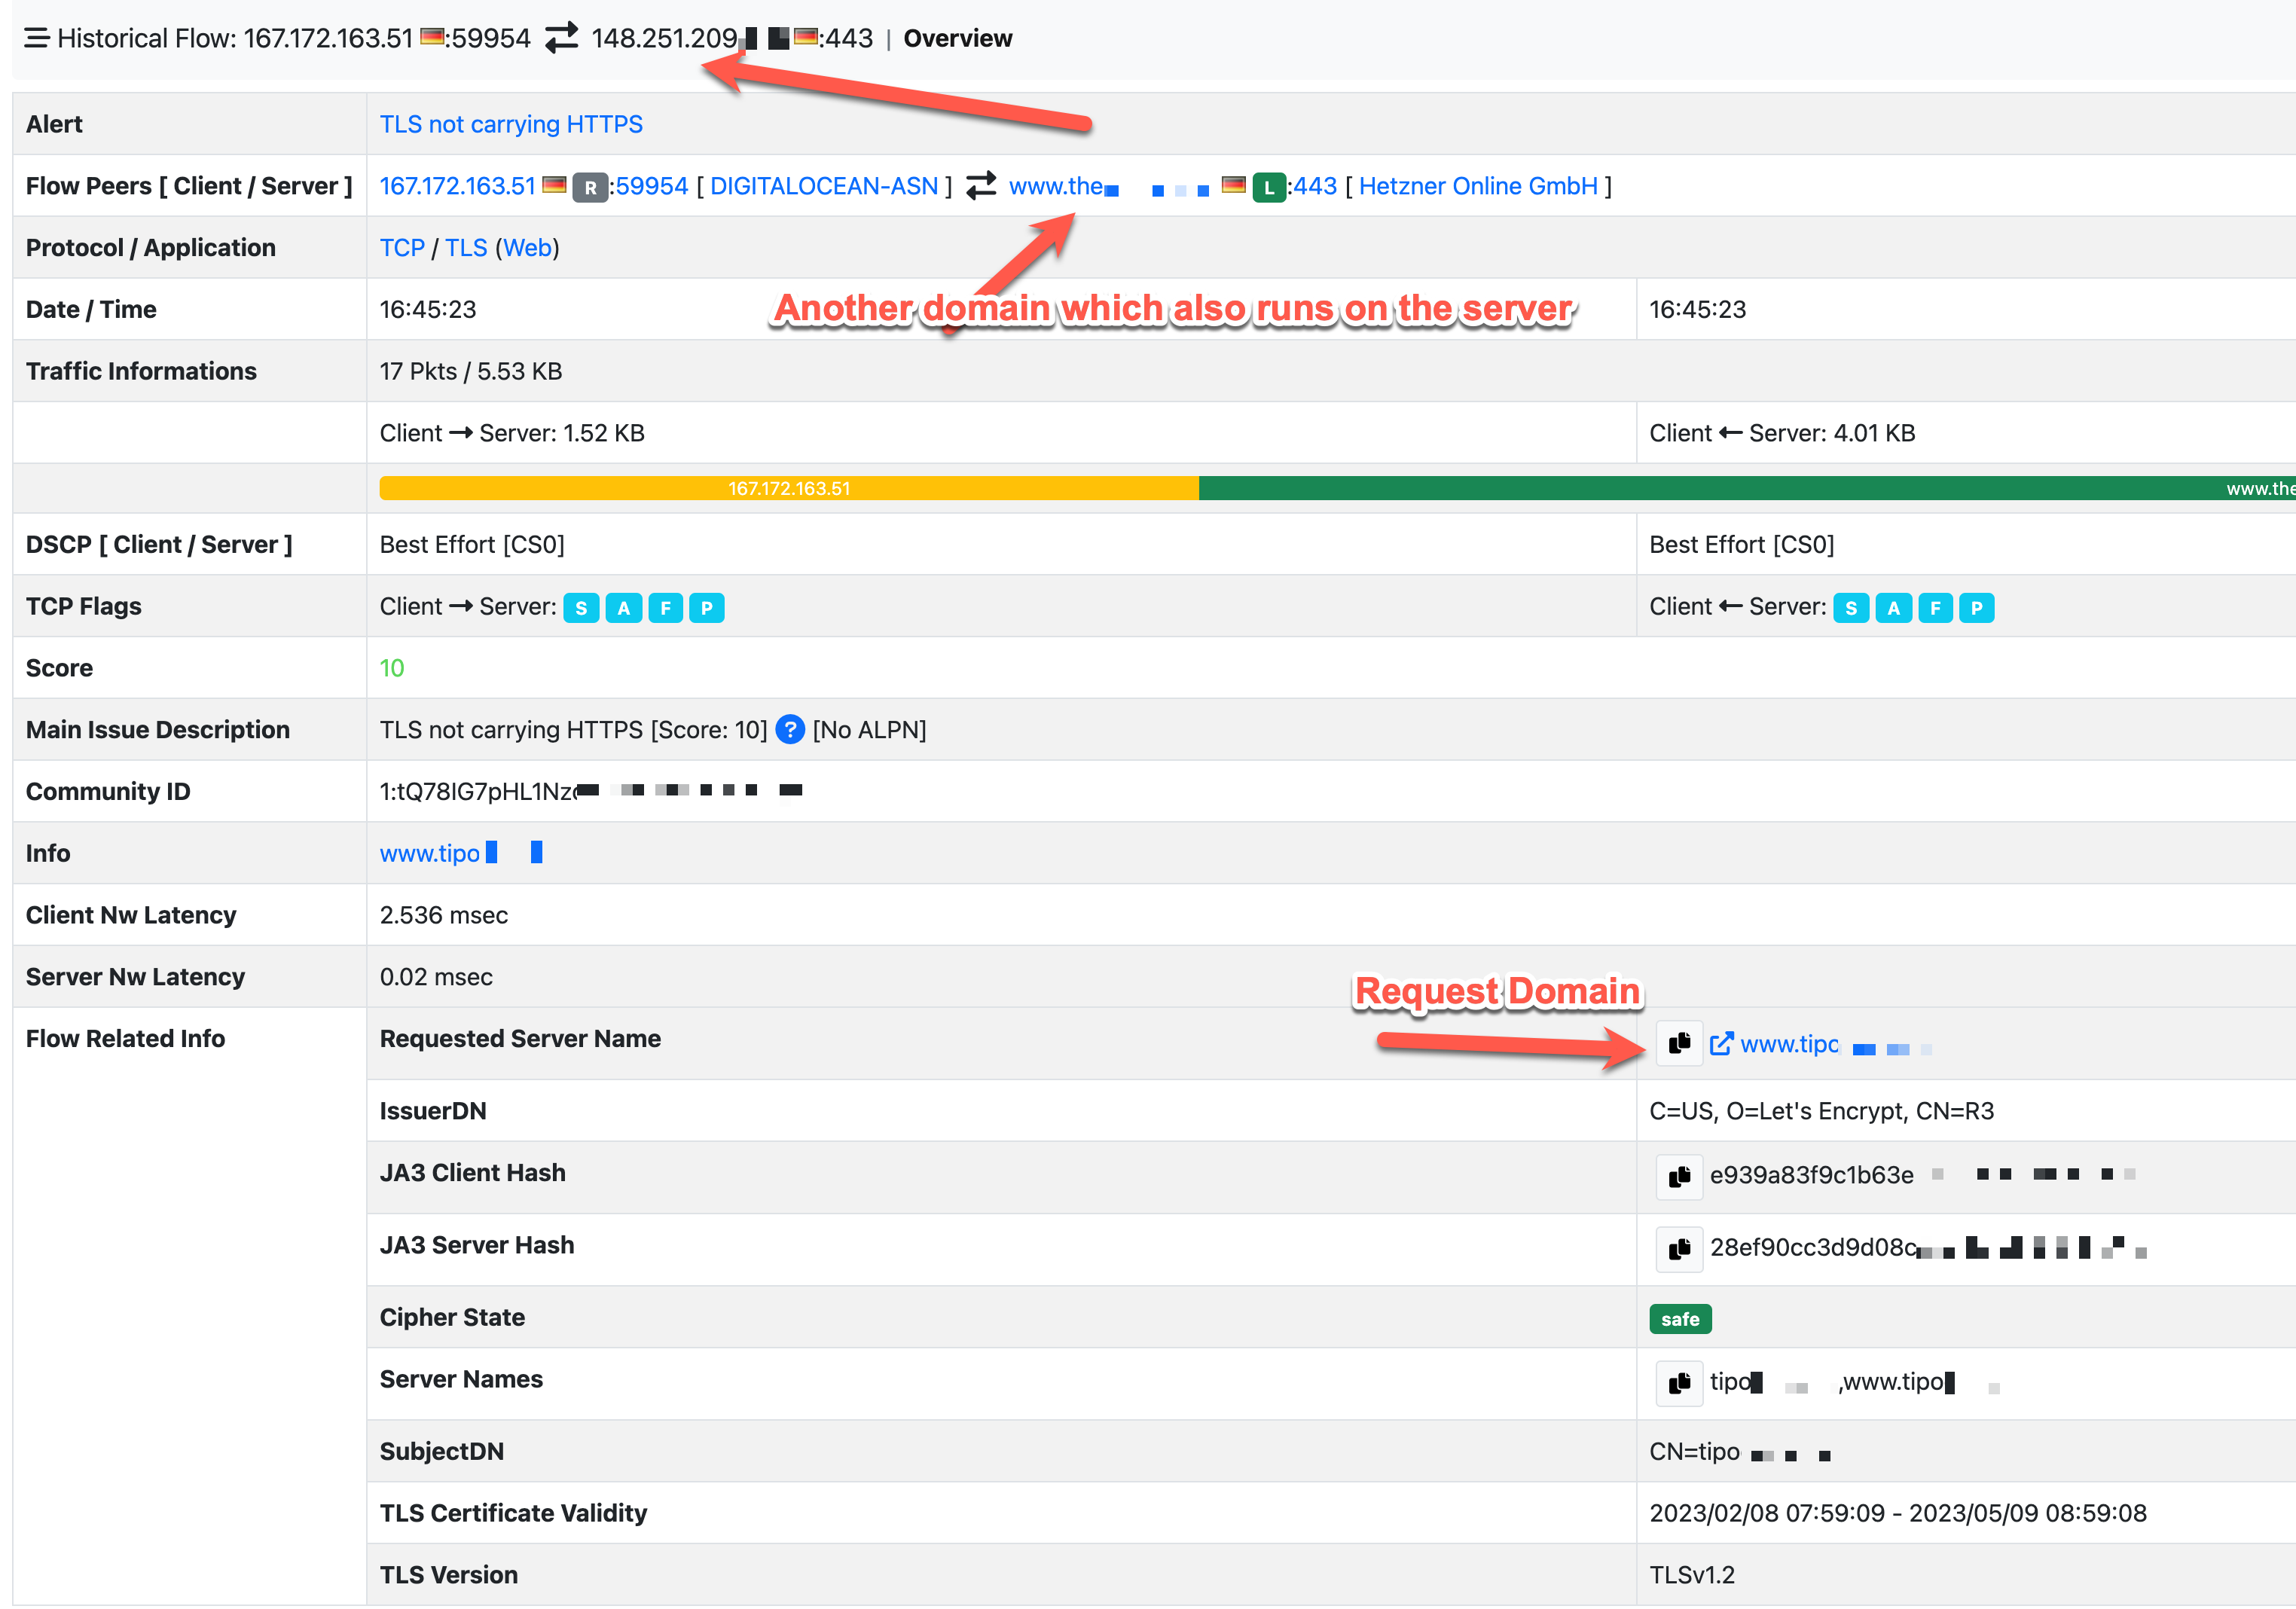Screen dimensions: 2296x1609
Task: Click the TCP protocol link
Action: point(402,247)
